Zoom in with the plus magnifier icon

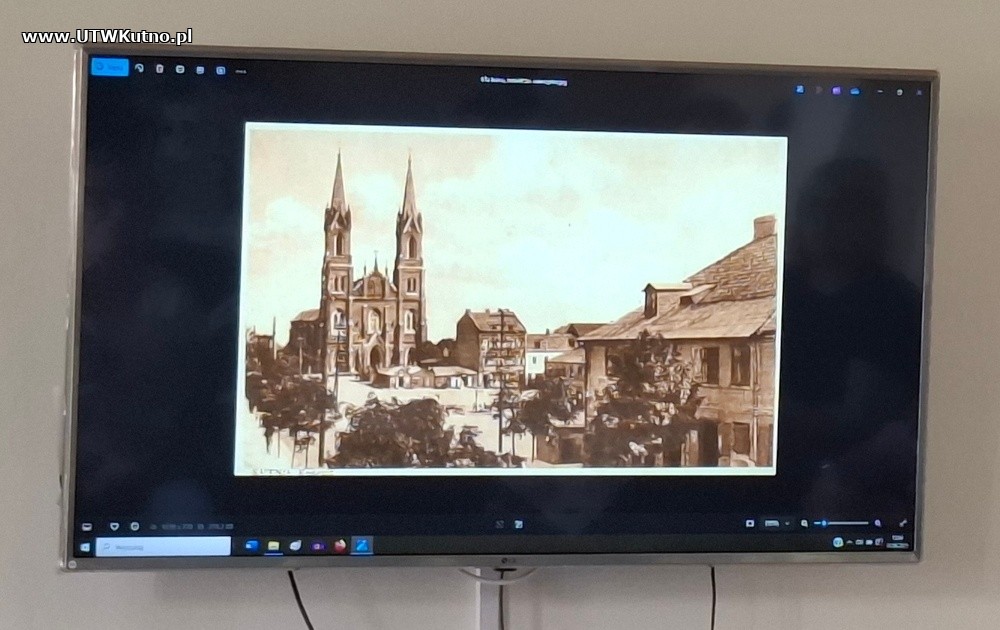point(878,524)
